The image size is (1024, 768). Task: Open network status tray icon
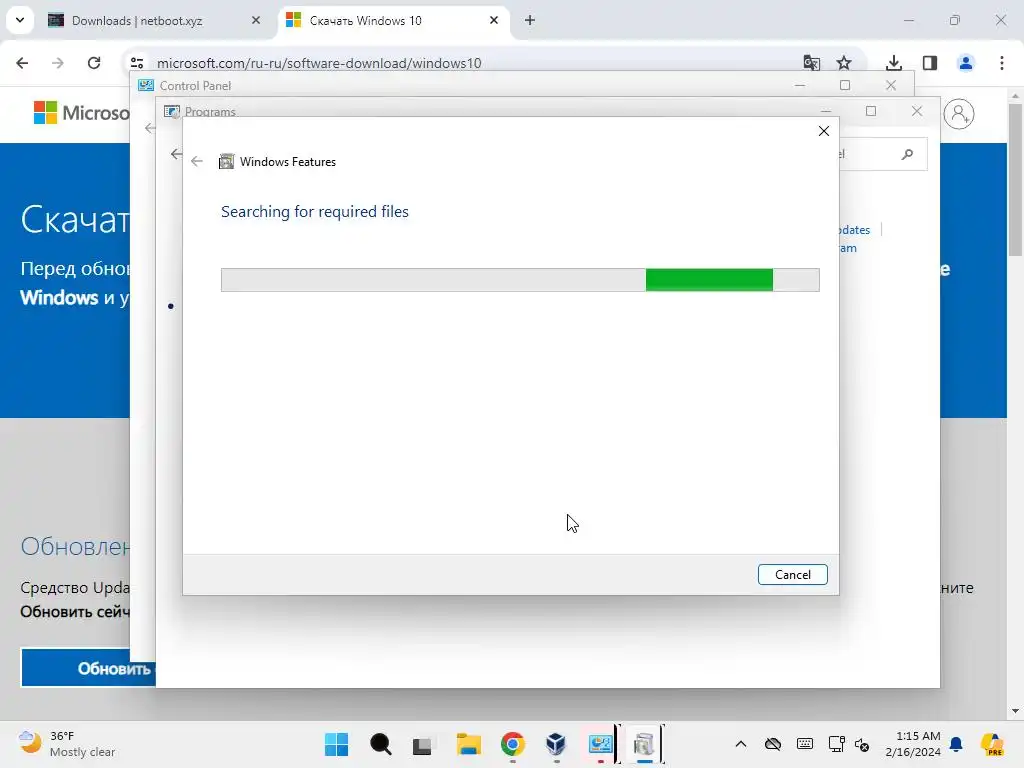[836, 744]
